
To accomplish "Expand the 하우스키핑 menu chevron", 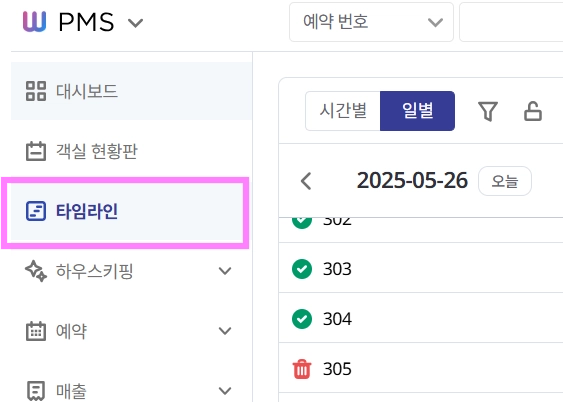I will (x=225, y=271).
